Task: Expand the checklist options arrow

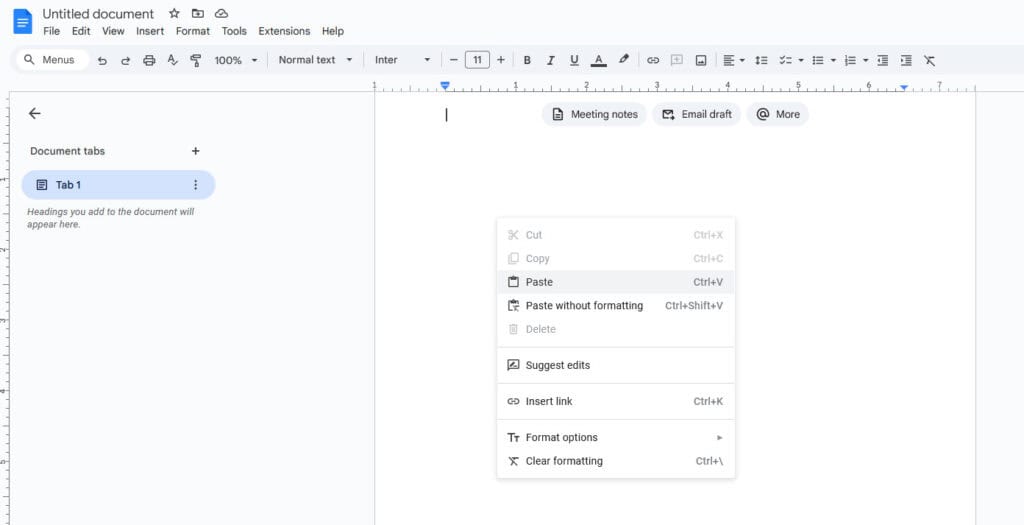Action: pyautogui.click(x=801, y=60)
